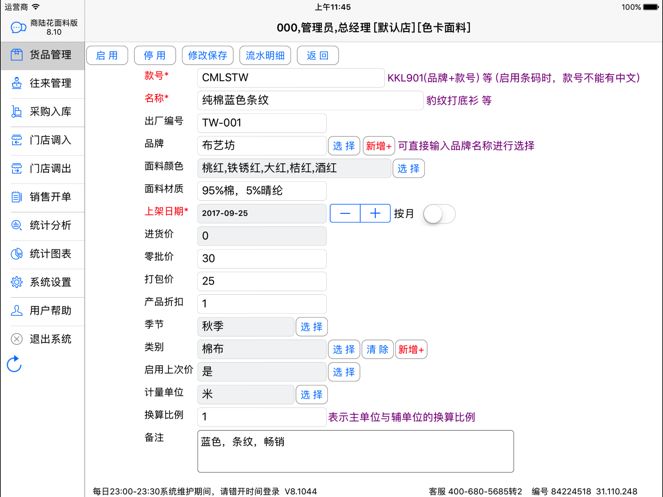Click the 换算比例 field

[x=262, y=417]
